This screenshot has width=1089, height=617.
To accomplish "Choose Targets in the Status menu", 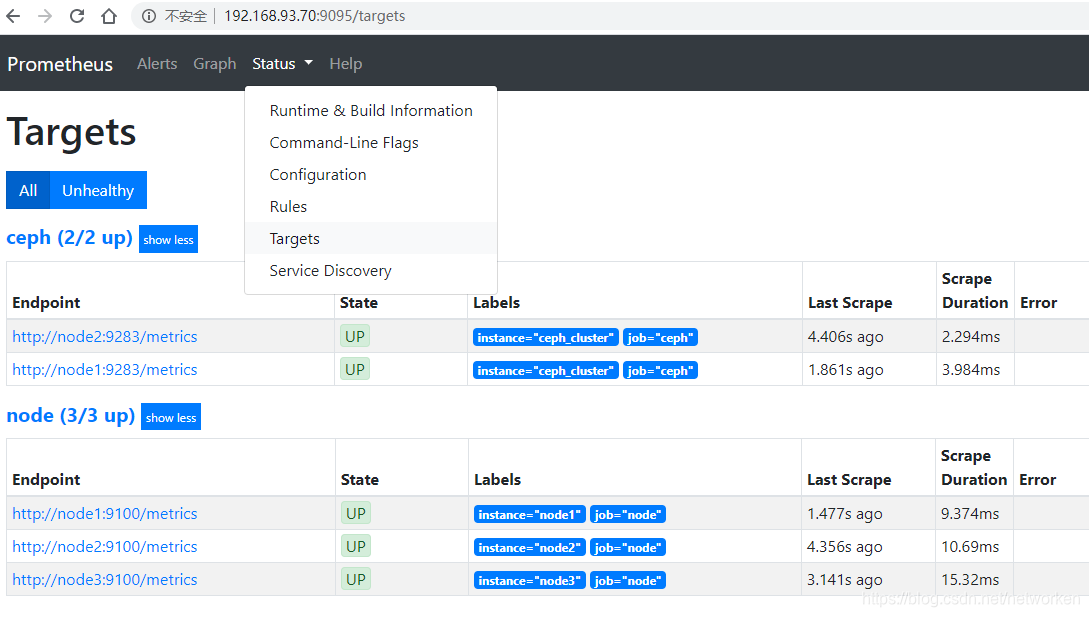I will (x=371, y=238).
